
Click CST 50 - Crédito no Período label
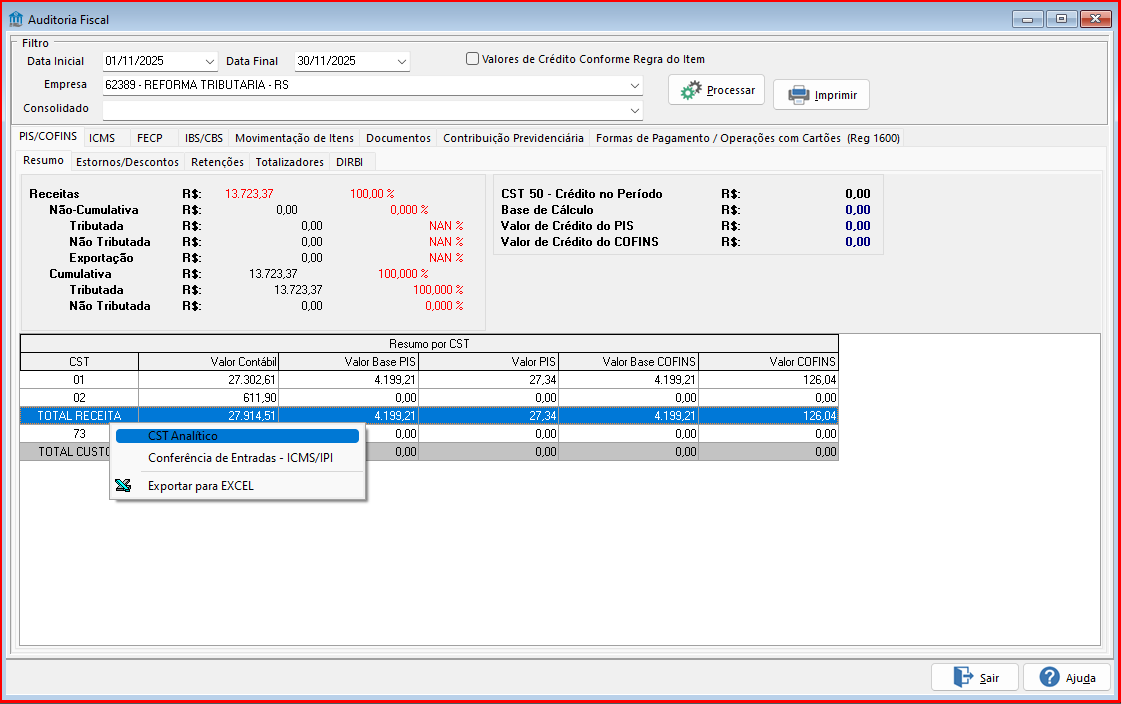coord(582,194)
